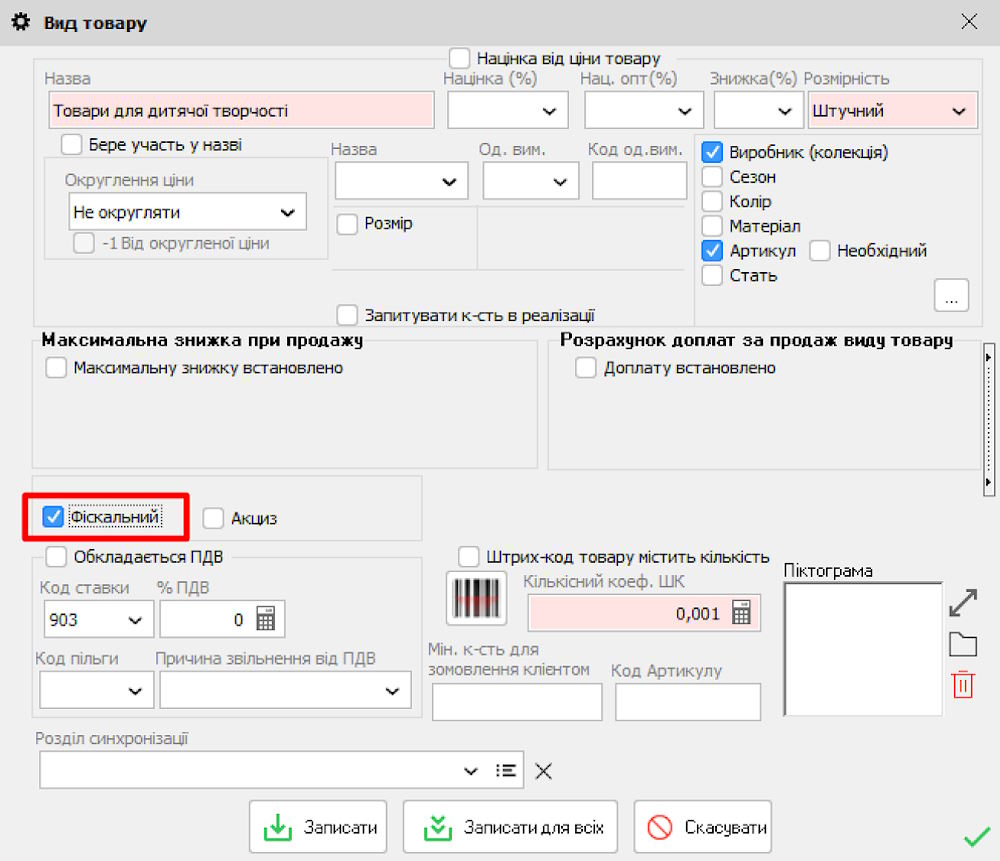The height and width of the screenshot is (861, 1000).
Task: Open folder icon to load a pictogram image
Action: pos(962,644)
